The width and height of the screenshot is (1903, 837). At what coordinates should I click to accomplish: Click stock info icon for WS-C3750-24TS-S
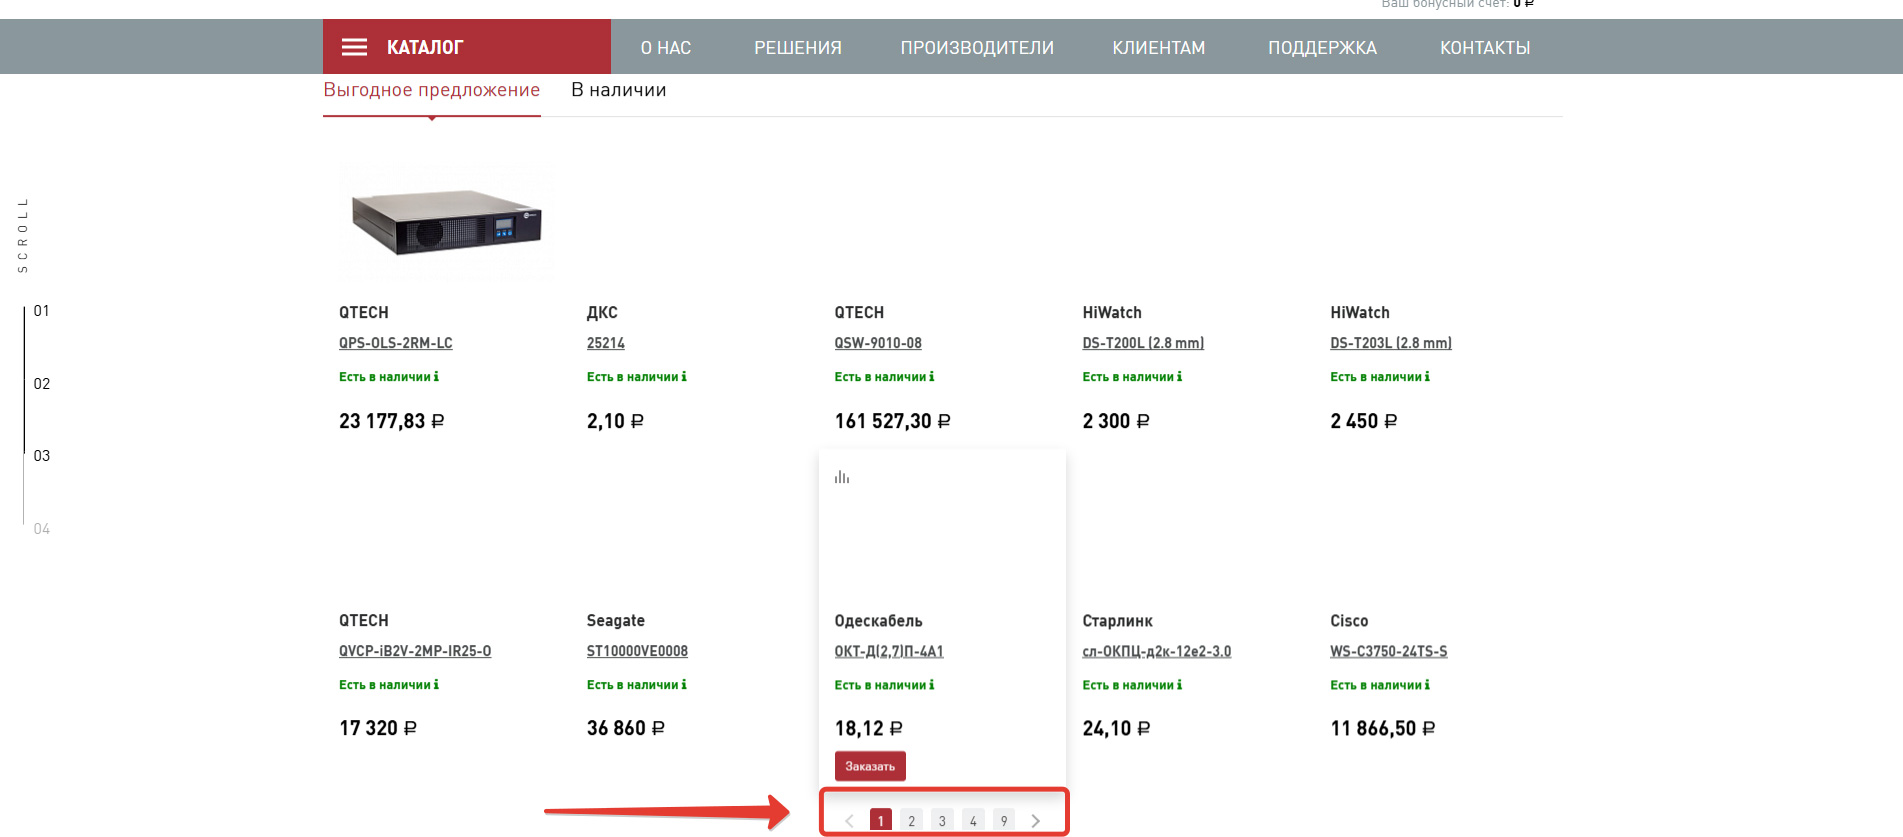point(1428,685)
